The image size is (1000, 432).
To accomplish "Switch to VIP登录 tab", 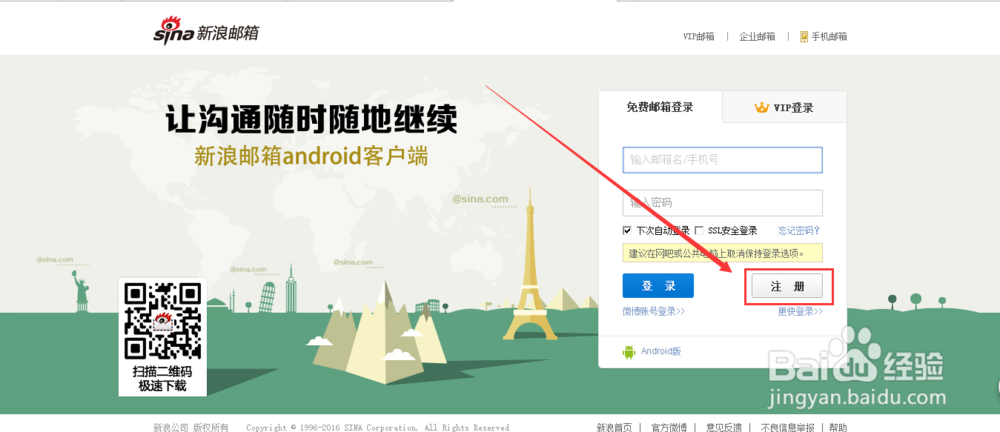I will (784, 107).
